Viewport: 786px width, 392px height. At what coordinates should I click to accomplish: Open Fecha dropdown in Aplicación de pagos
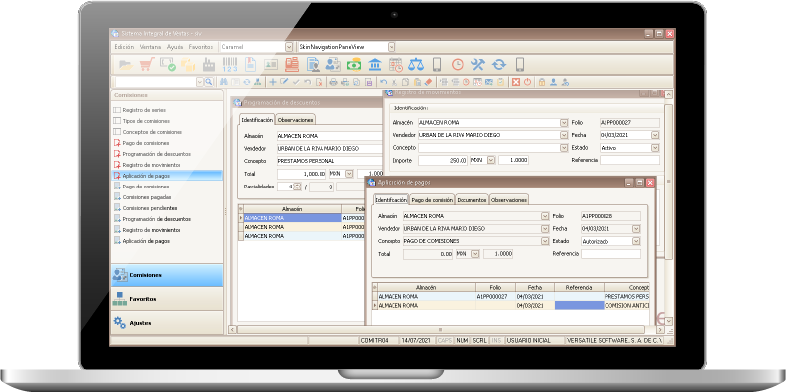(636, 229)
